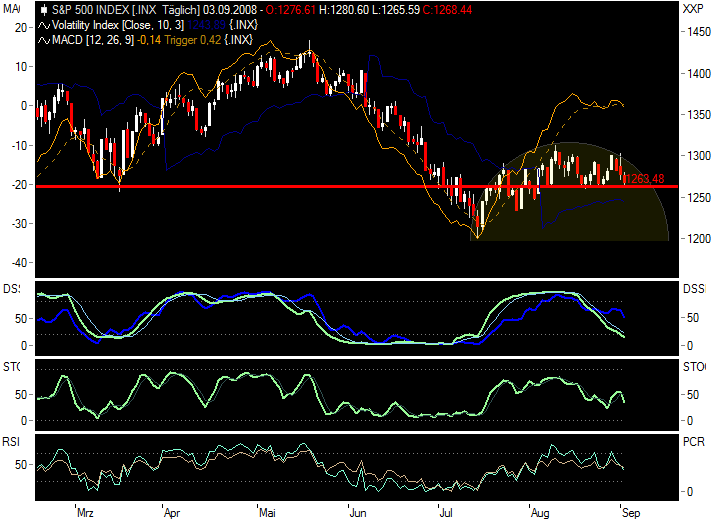
Task: Click the -40 MACD axis value
Action: 17,263
